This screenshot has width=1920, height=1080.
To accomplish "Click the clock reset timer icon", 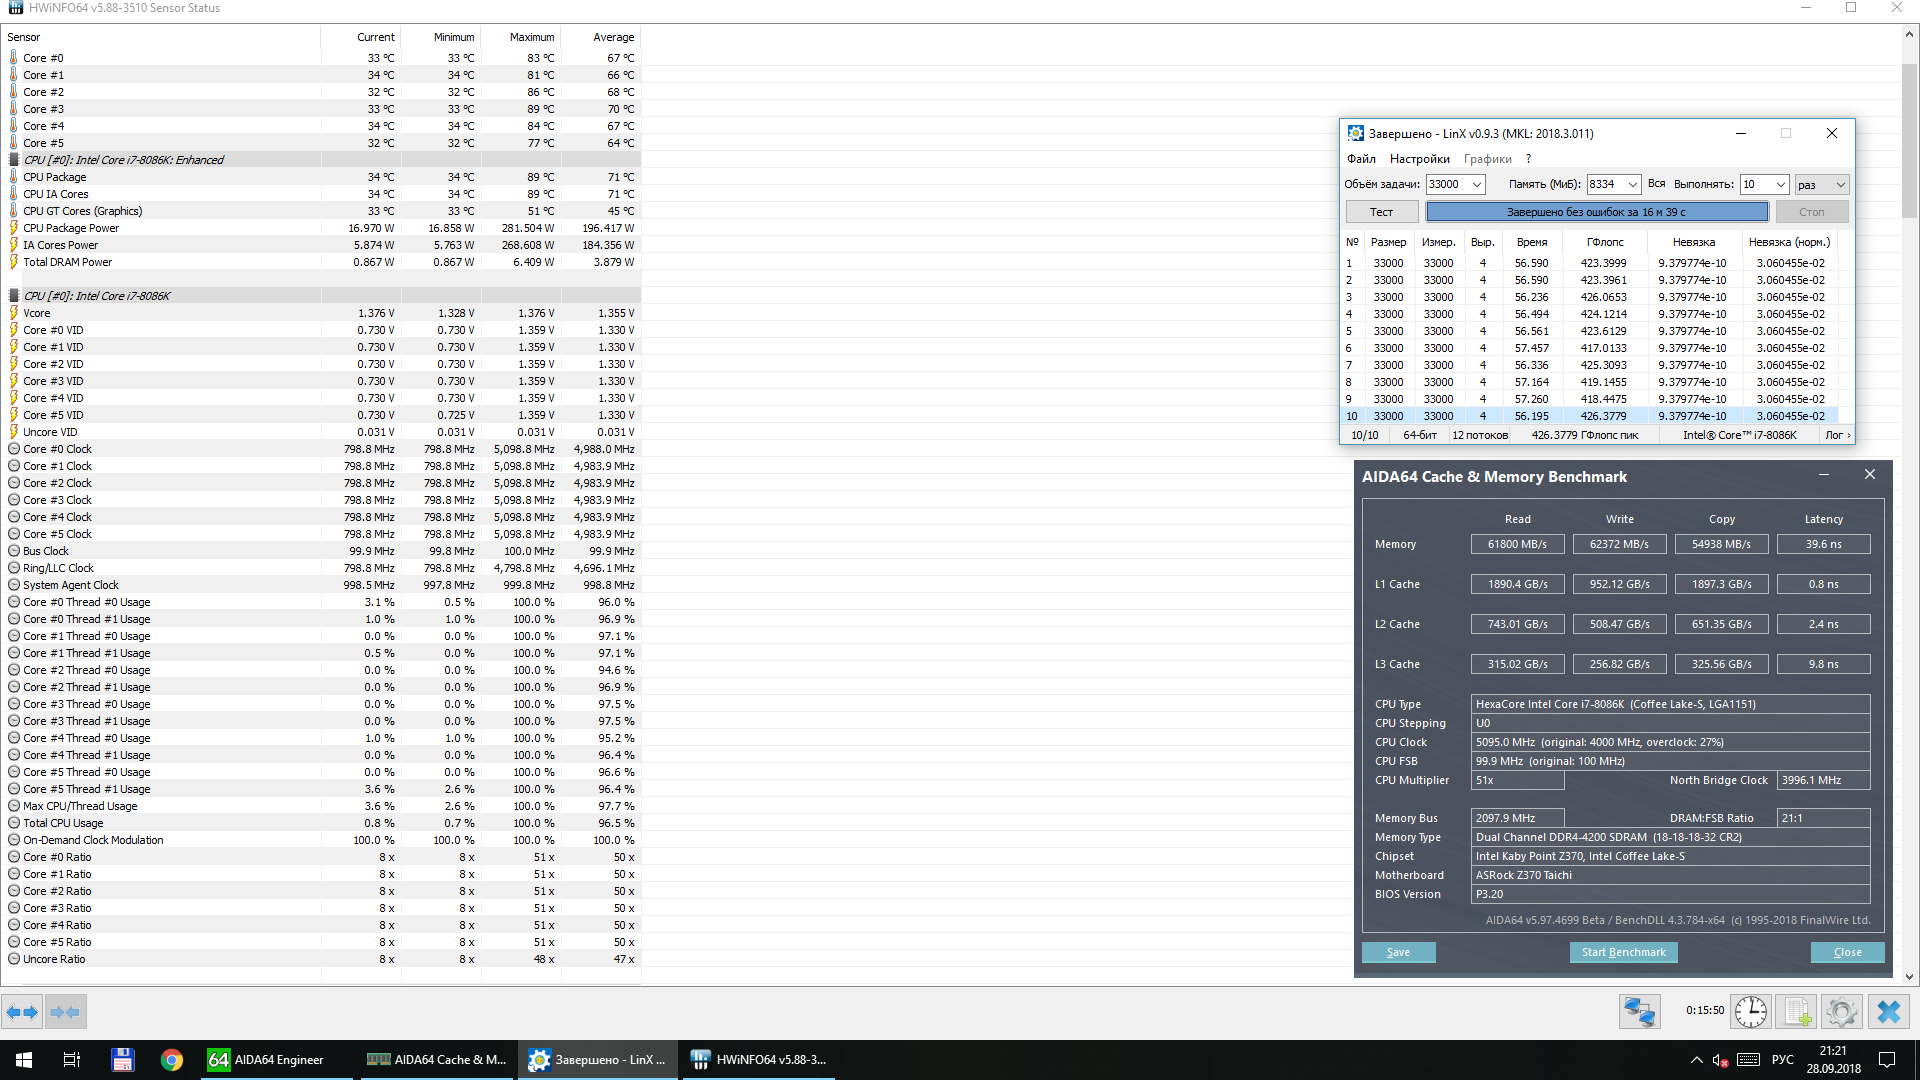I will pos(1751,1012).
